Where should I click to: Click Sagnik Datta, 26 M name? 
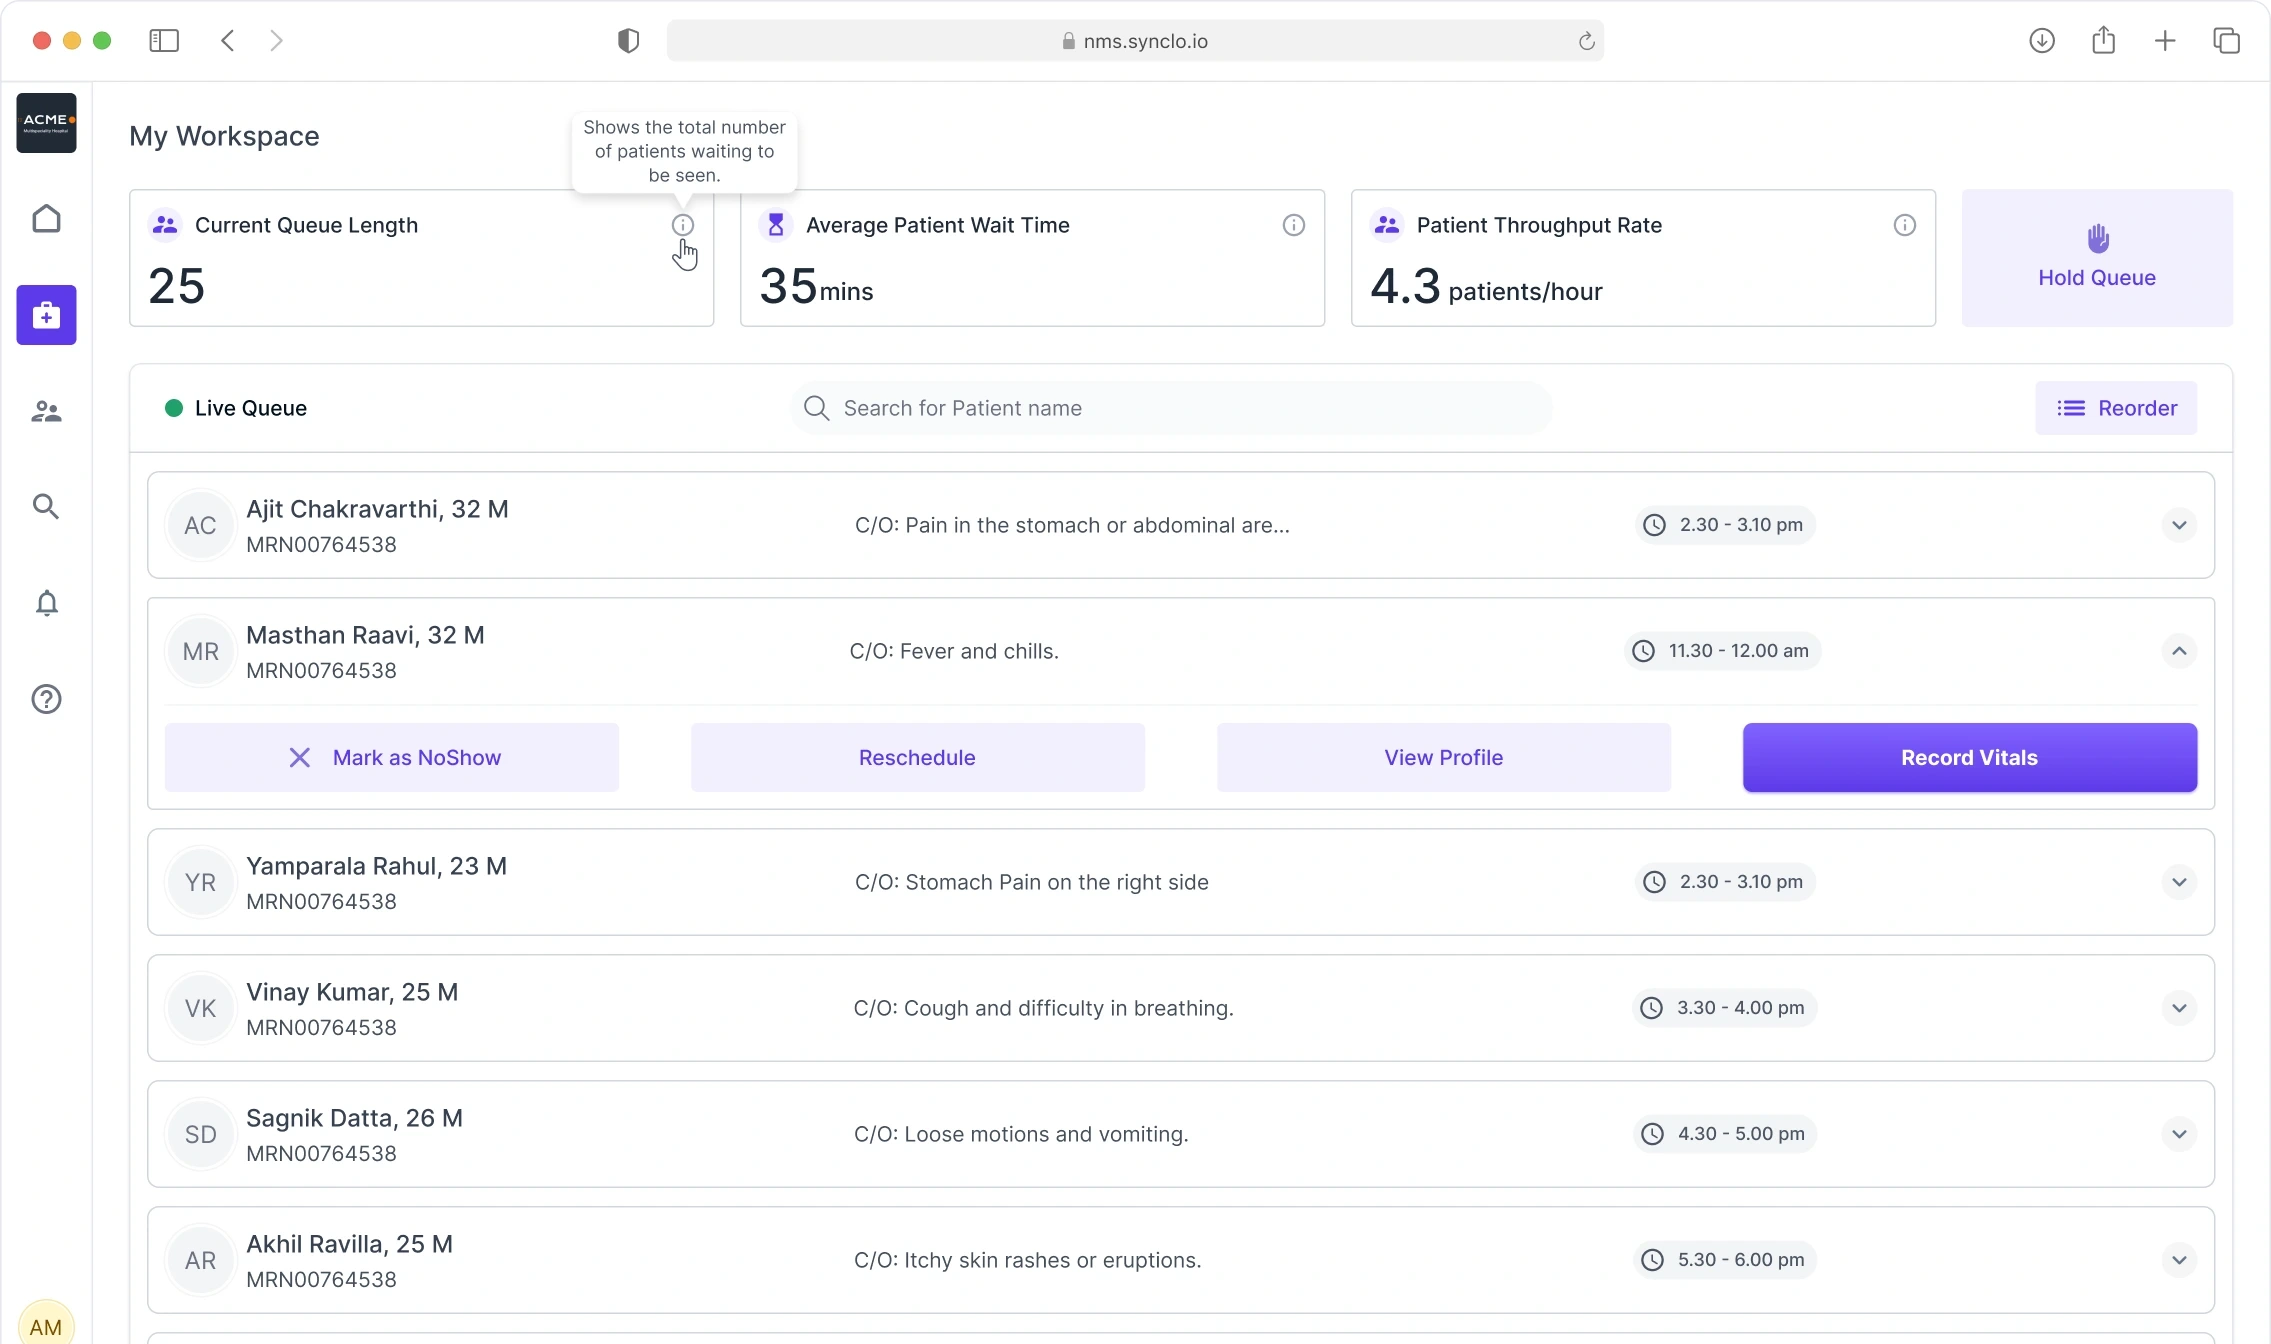click(354, 1118)
